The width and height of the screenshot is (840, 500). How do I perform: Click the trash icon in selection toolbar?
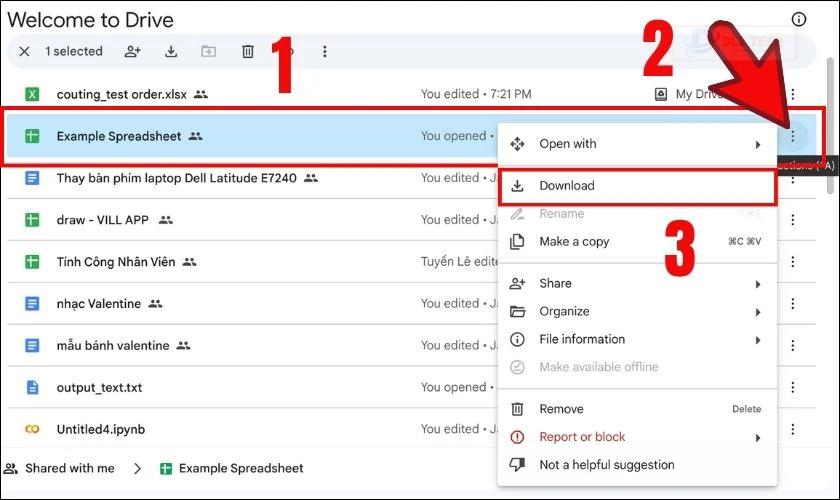248,51
